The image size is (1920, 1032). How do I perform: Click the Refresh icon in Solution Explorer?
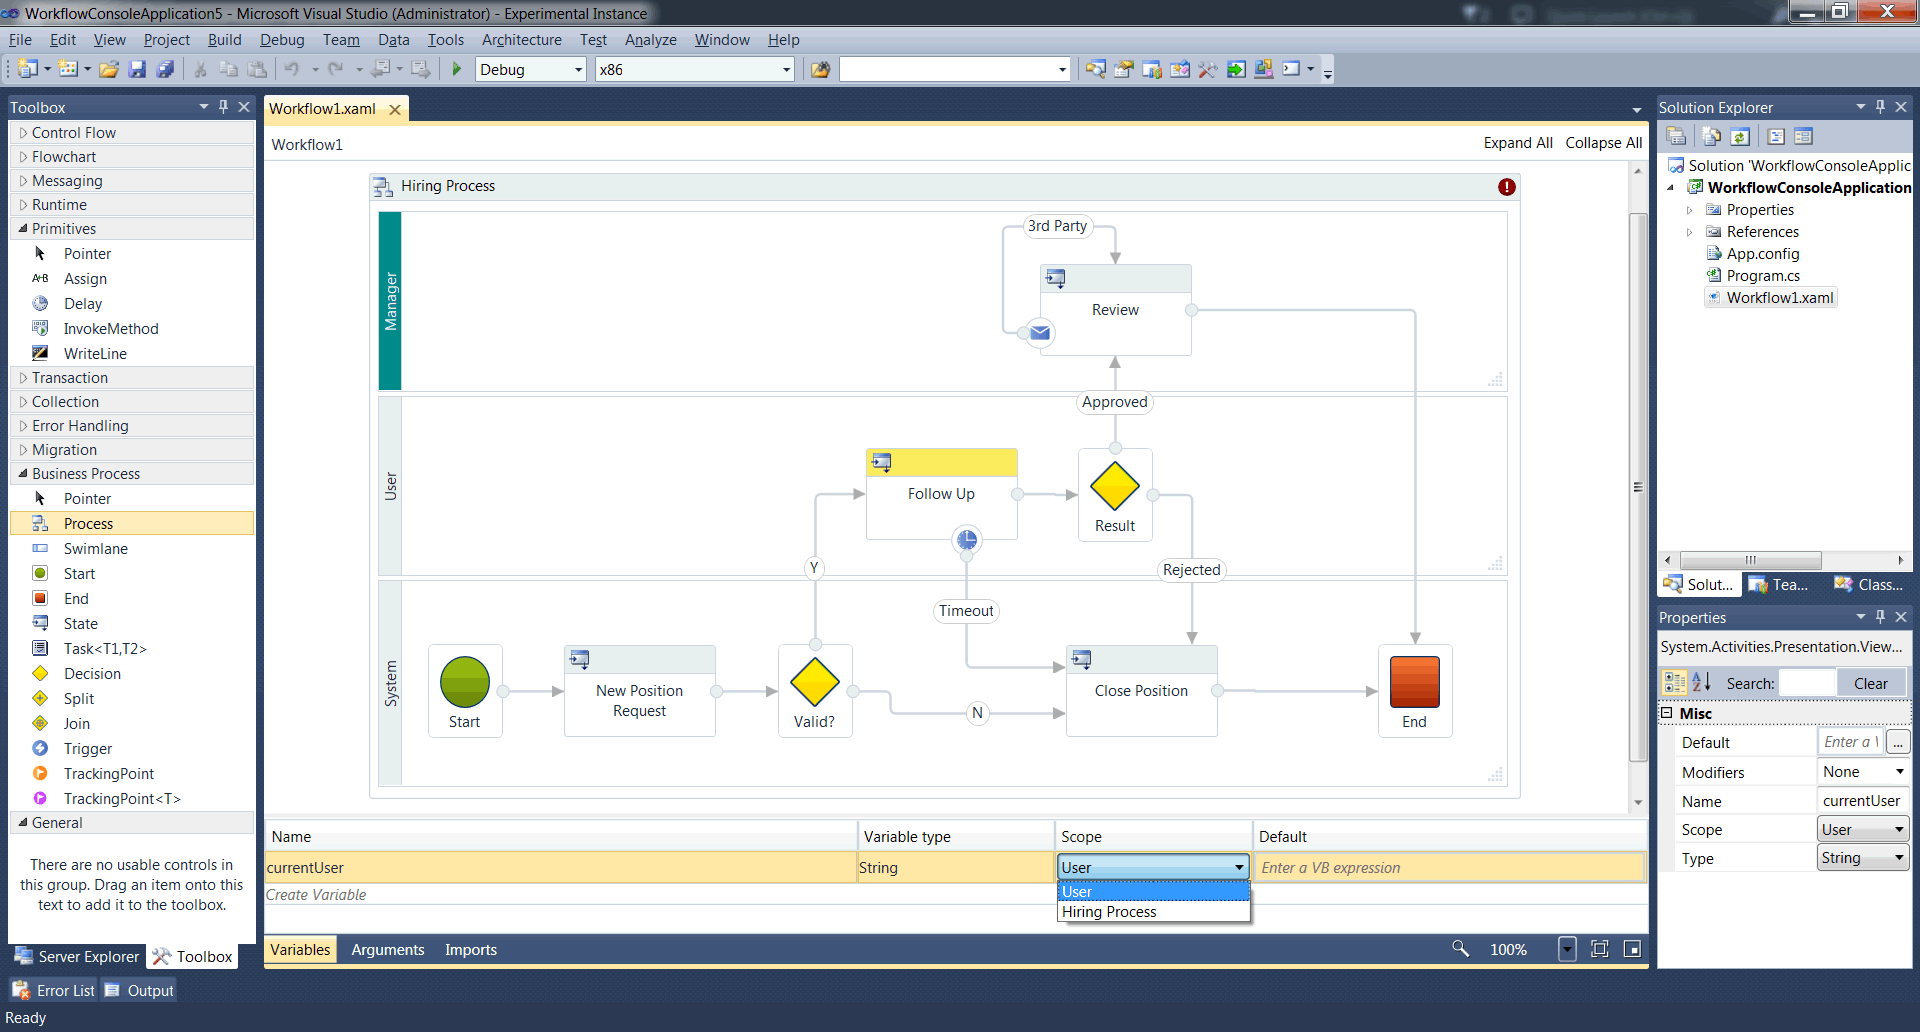point(1741,137)
